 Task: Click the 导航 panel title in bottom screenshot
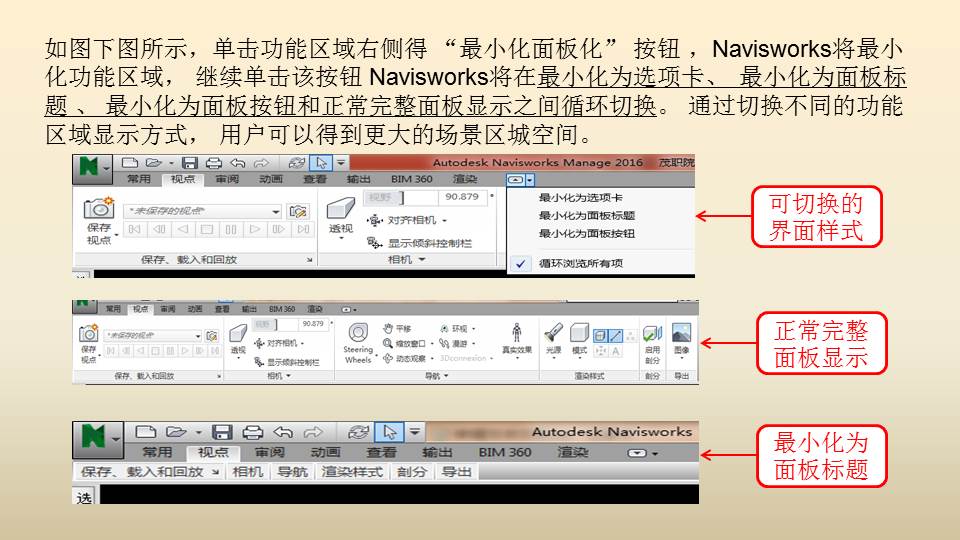[292, 472]
